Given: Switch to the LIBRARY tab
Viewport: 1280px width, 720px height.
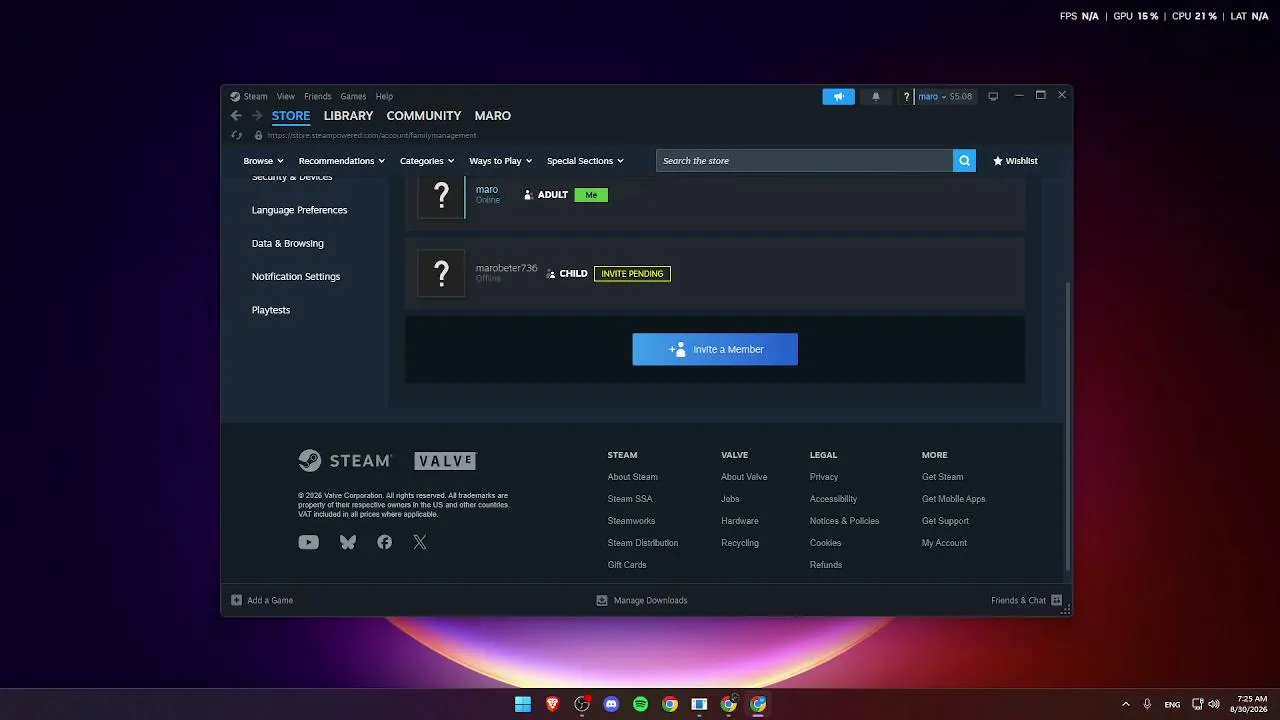Looking at the screenshot, I should 348,116.
